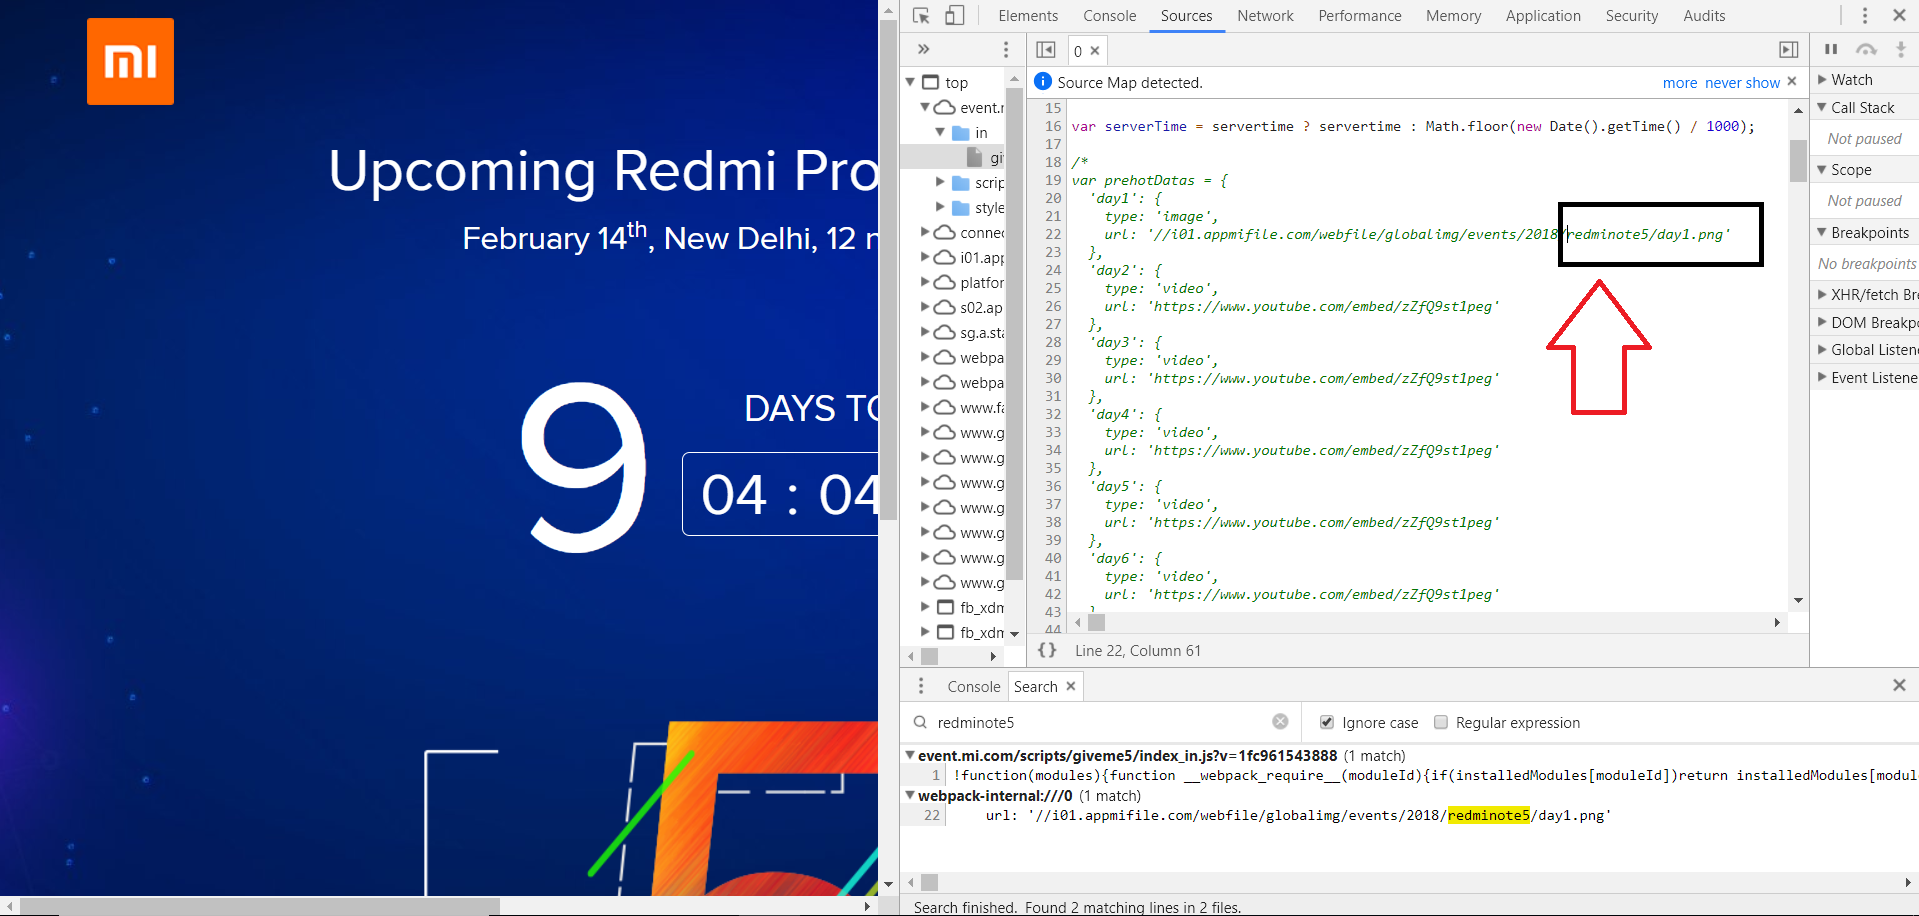
Task: Collapse event.mi.com search result group
Action: coord(910,755)
